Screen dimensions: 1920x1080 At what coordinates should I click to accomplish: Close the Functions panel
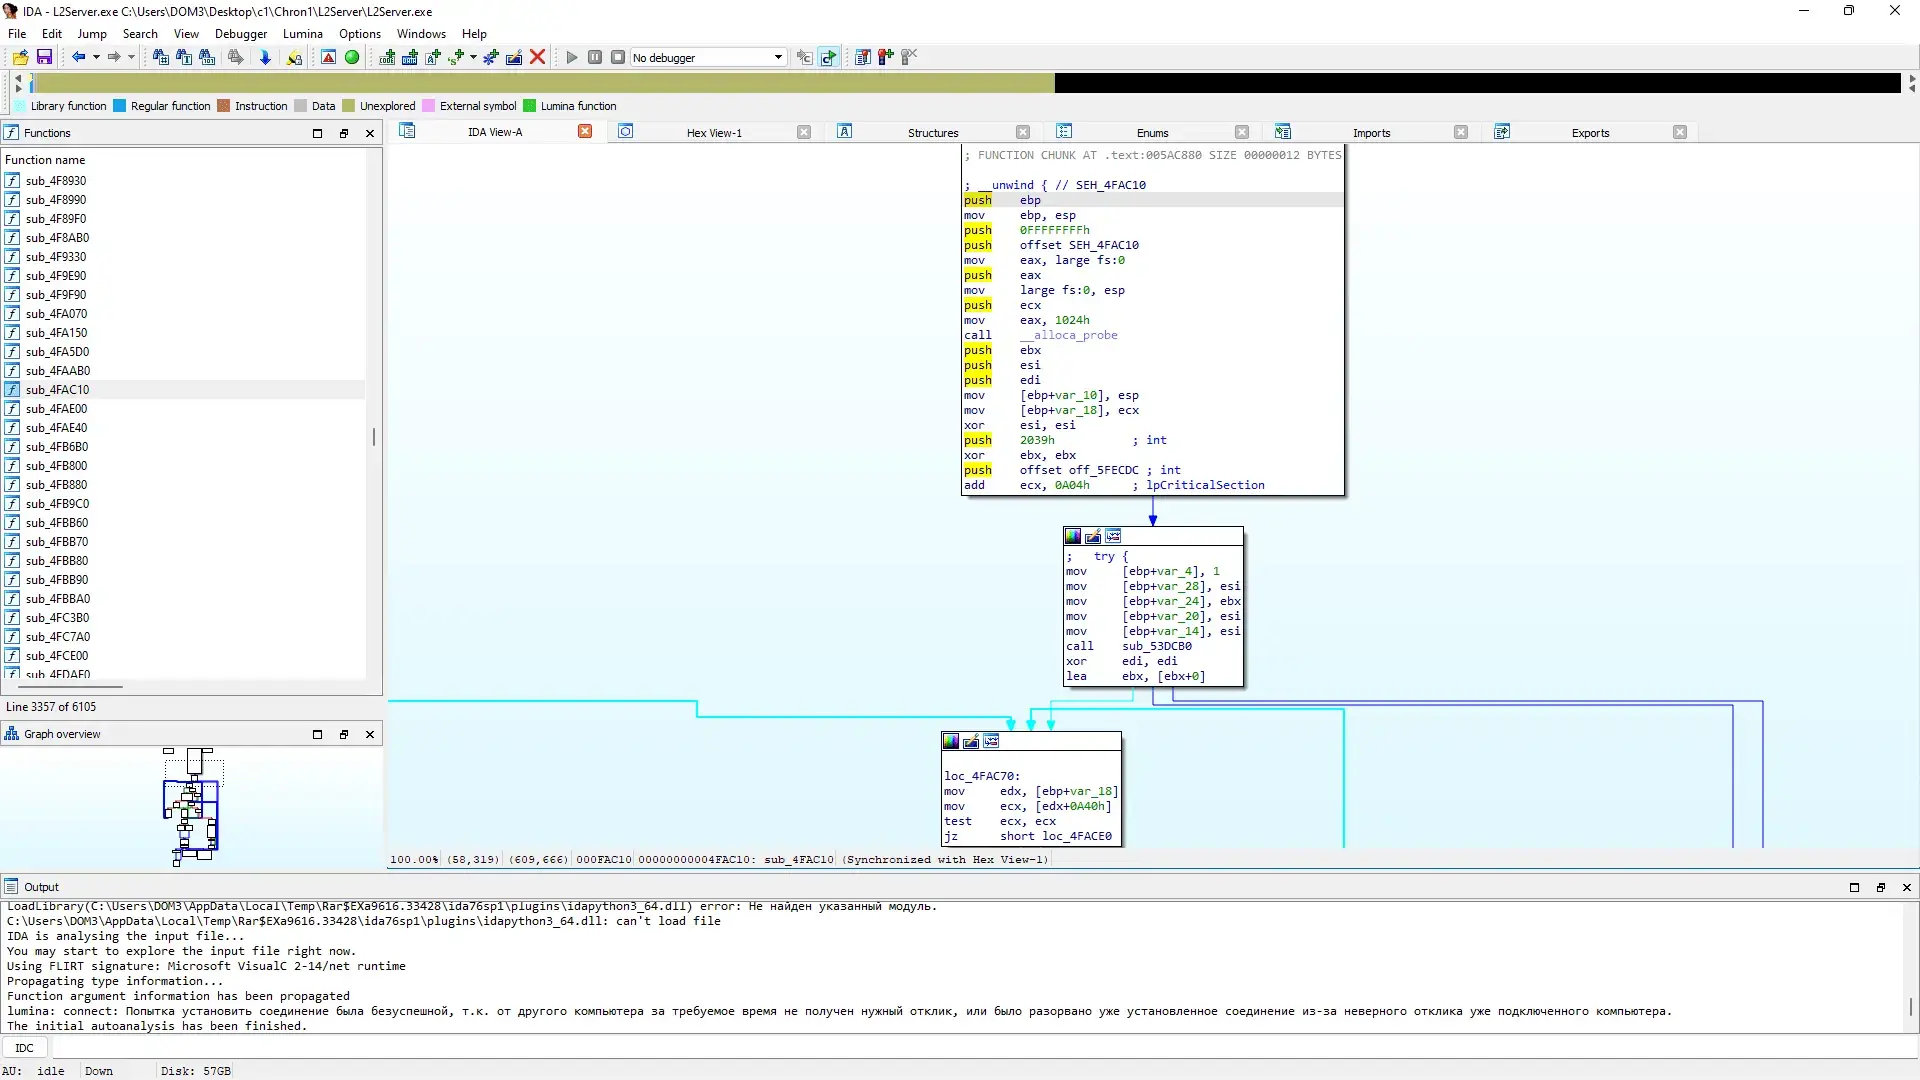coord(370,133)
